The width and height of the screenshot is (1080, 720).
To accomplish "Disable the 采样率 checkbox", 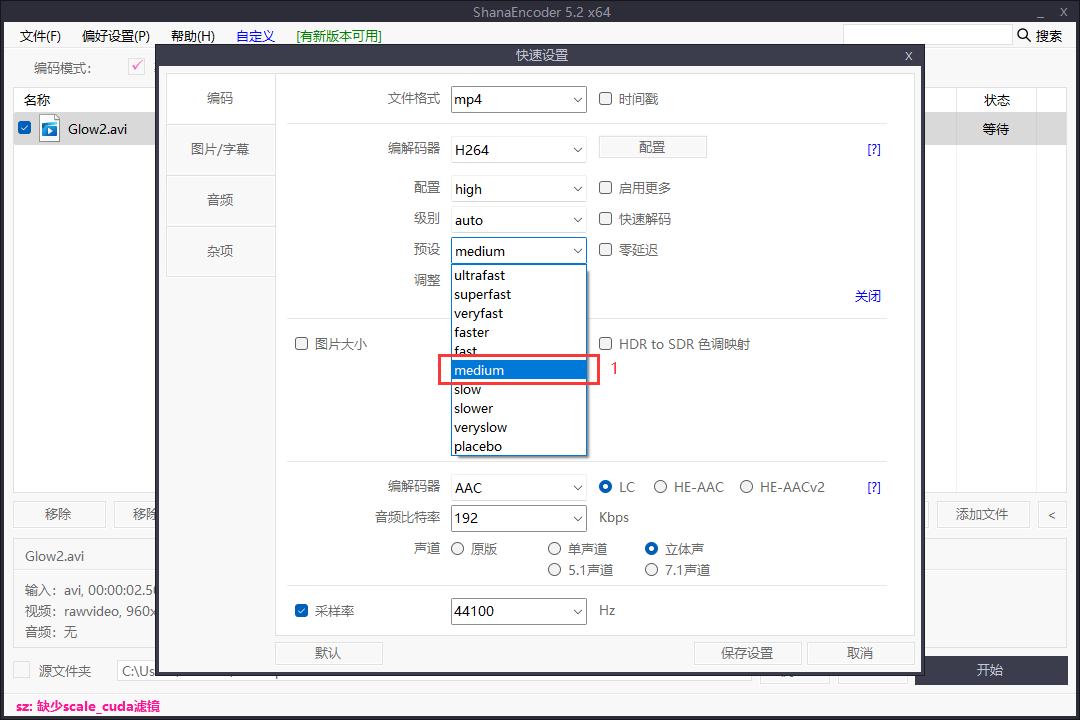I will tap(302, 610).
